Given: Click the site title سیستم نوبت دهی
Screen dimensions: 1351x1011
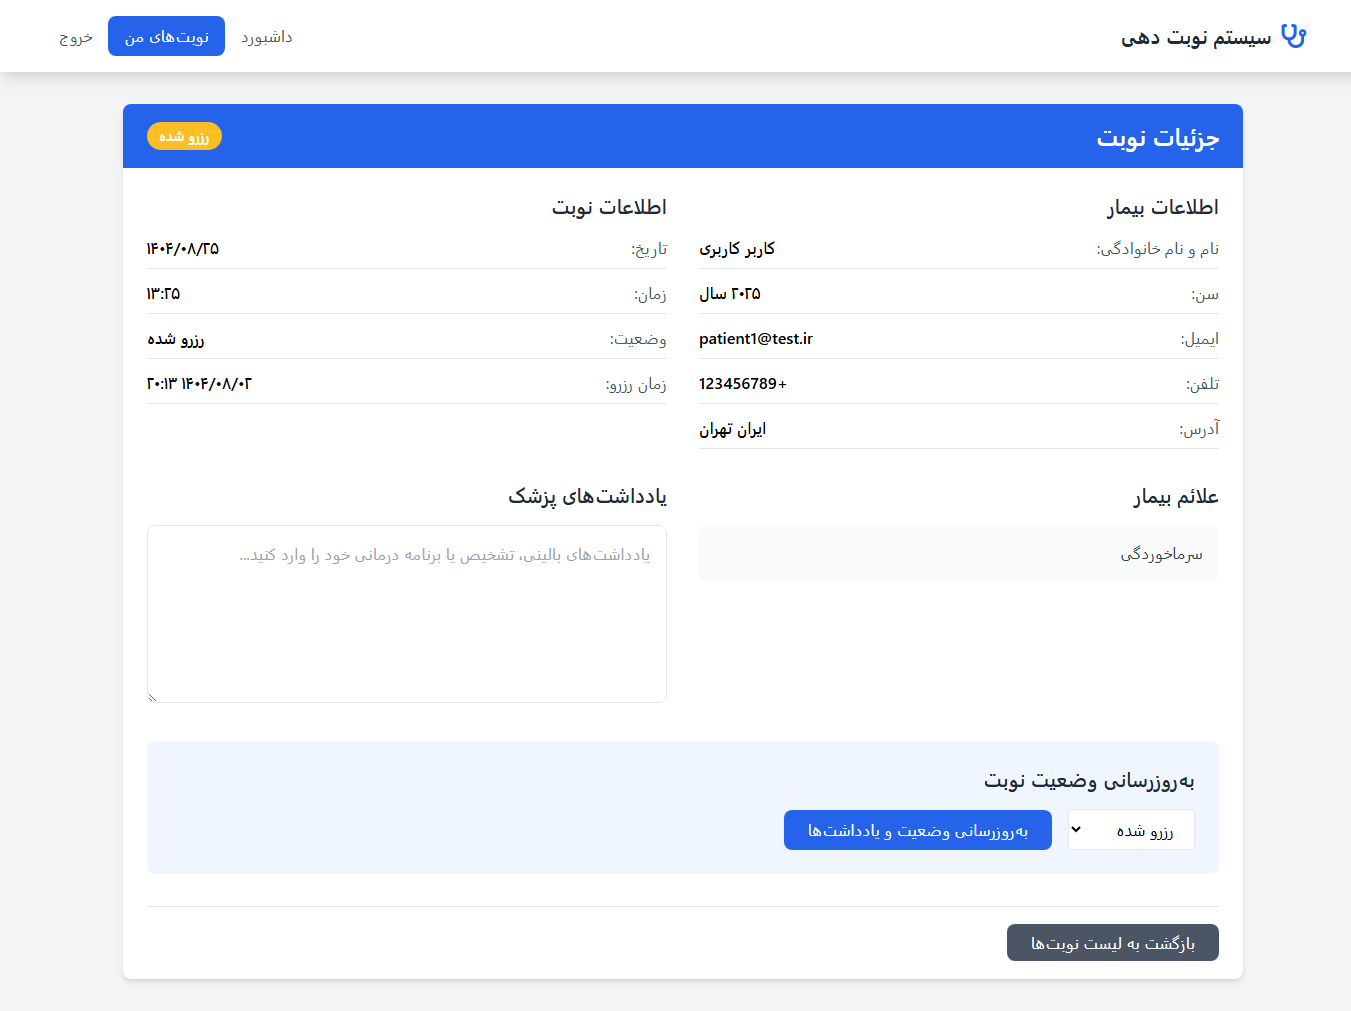Looking at the screenshot, I should (1195, 38).
